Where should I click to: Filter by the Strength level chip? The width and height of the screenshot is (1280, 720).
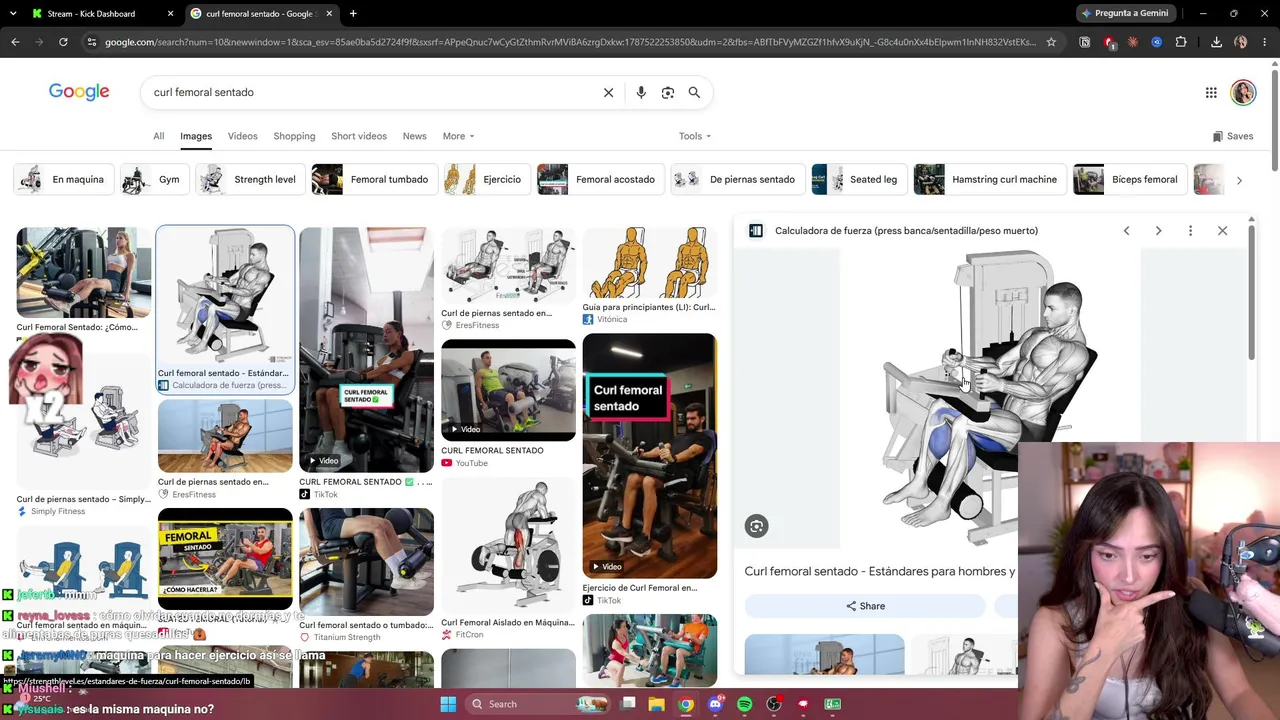click(249, 180)
